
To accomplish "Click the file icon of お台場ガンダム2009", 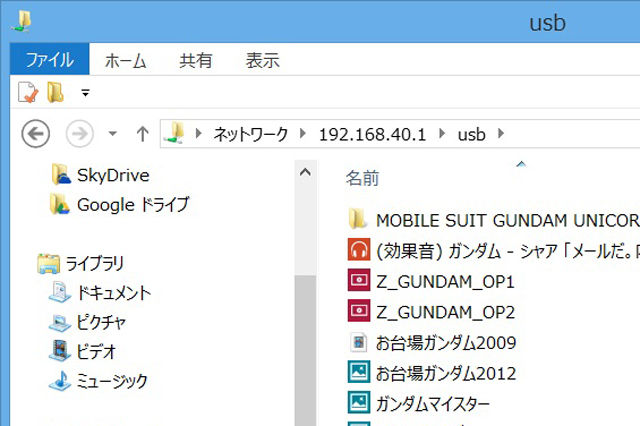I will point(359,342).
